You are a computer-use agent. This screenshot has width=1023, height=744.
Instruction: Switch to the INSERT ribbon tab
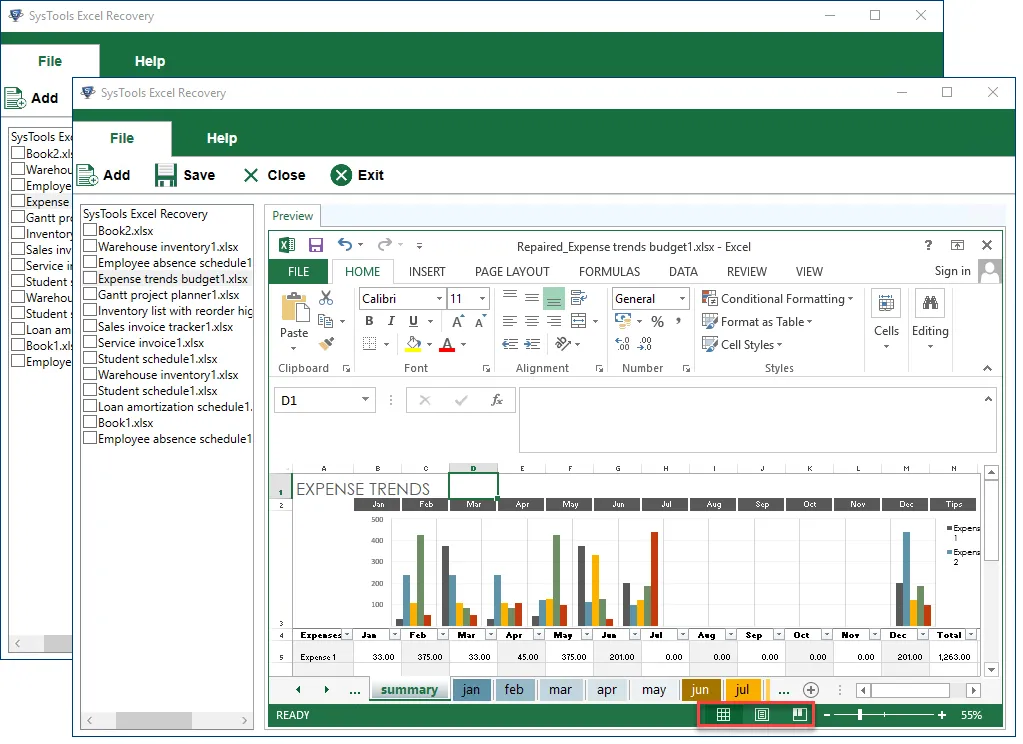427,271
